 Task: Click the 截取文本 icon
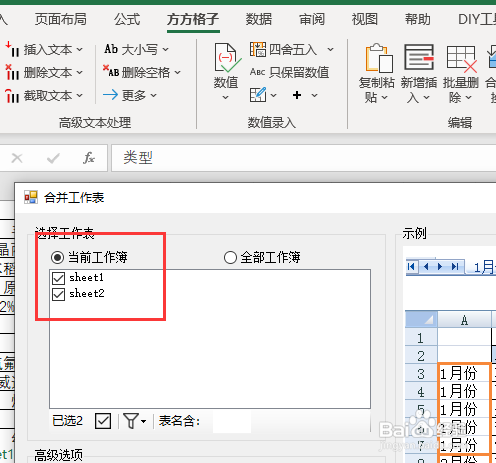tap(12, 96)
